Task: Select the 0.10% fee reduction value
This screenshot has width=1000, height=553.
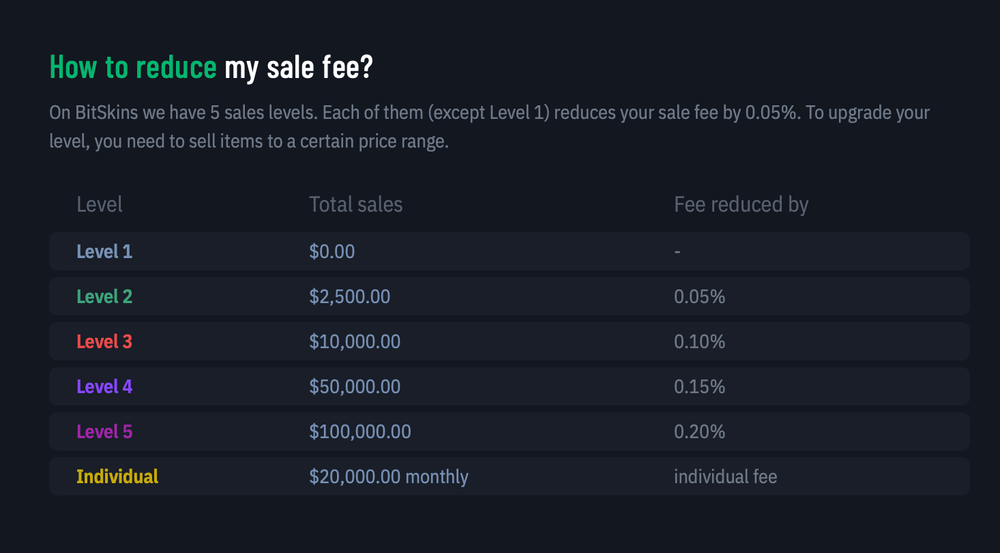Action: pyautogui.click(x=699, y=342)
